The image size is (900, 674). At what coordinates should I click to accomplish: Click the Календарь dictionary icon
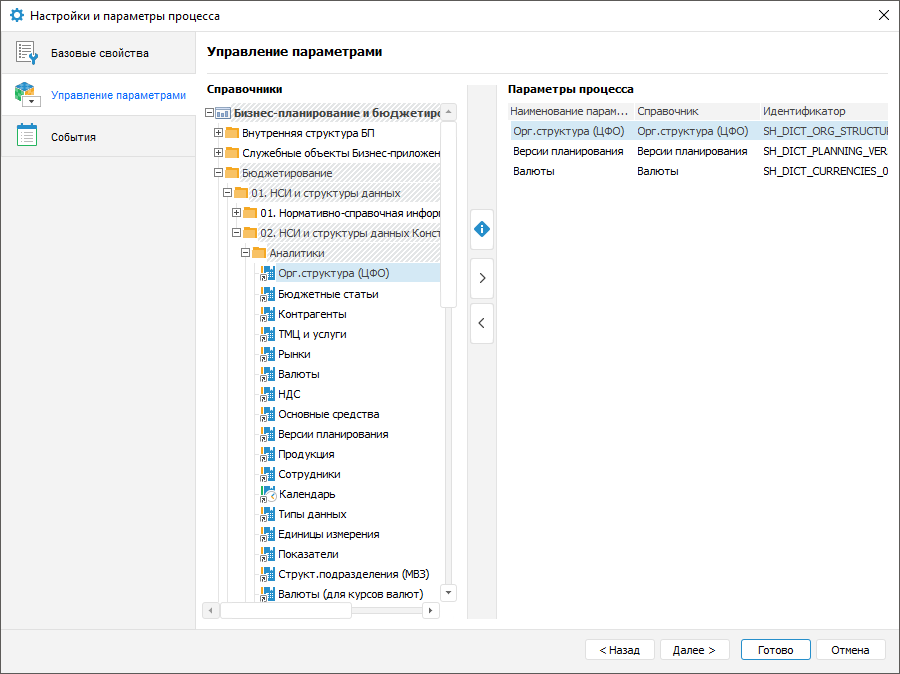pyautogui.click(x=267, y=494)
